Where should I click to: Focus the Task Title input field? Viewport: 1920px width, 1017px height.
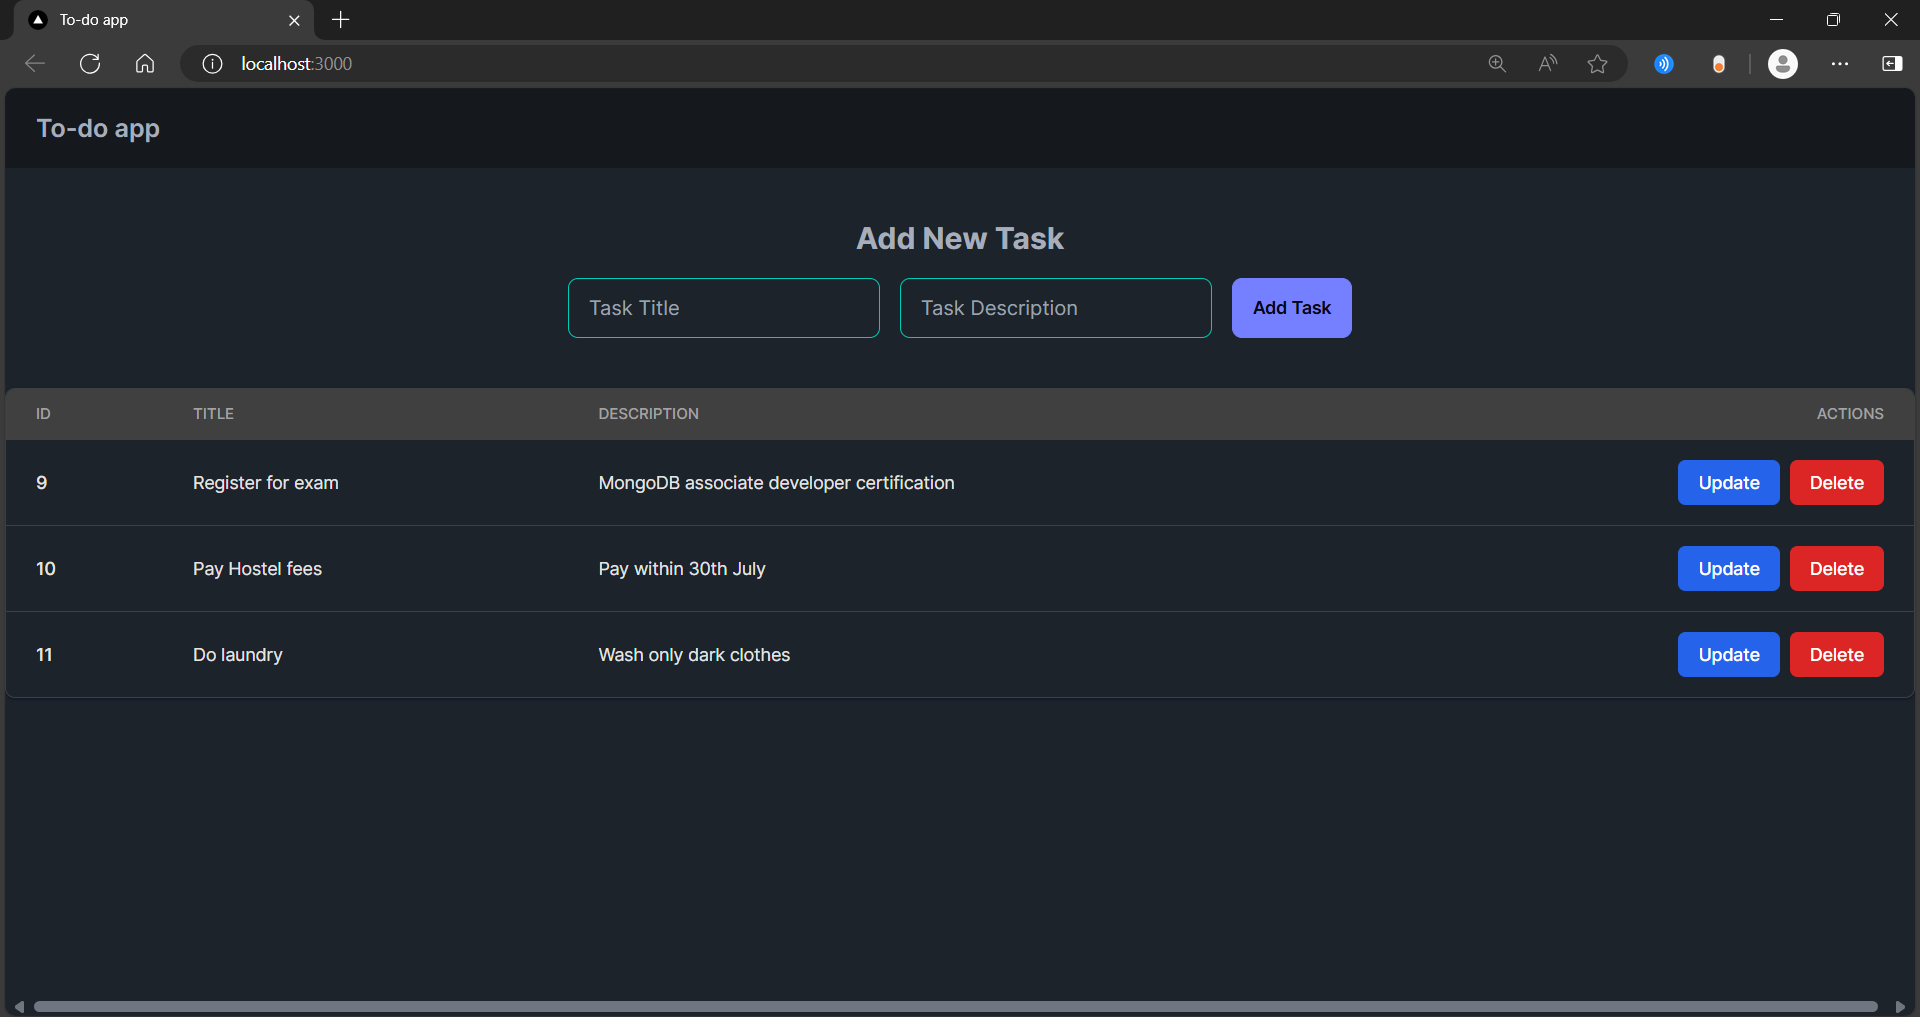(x=724, y=308)
